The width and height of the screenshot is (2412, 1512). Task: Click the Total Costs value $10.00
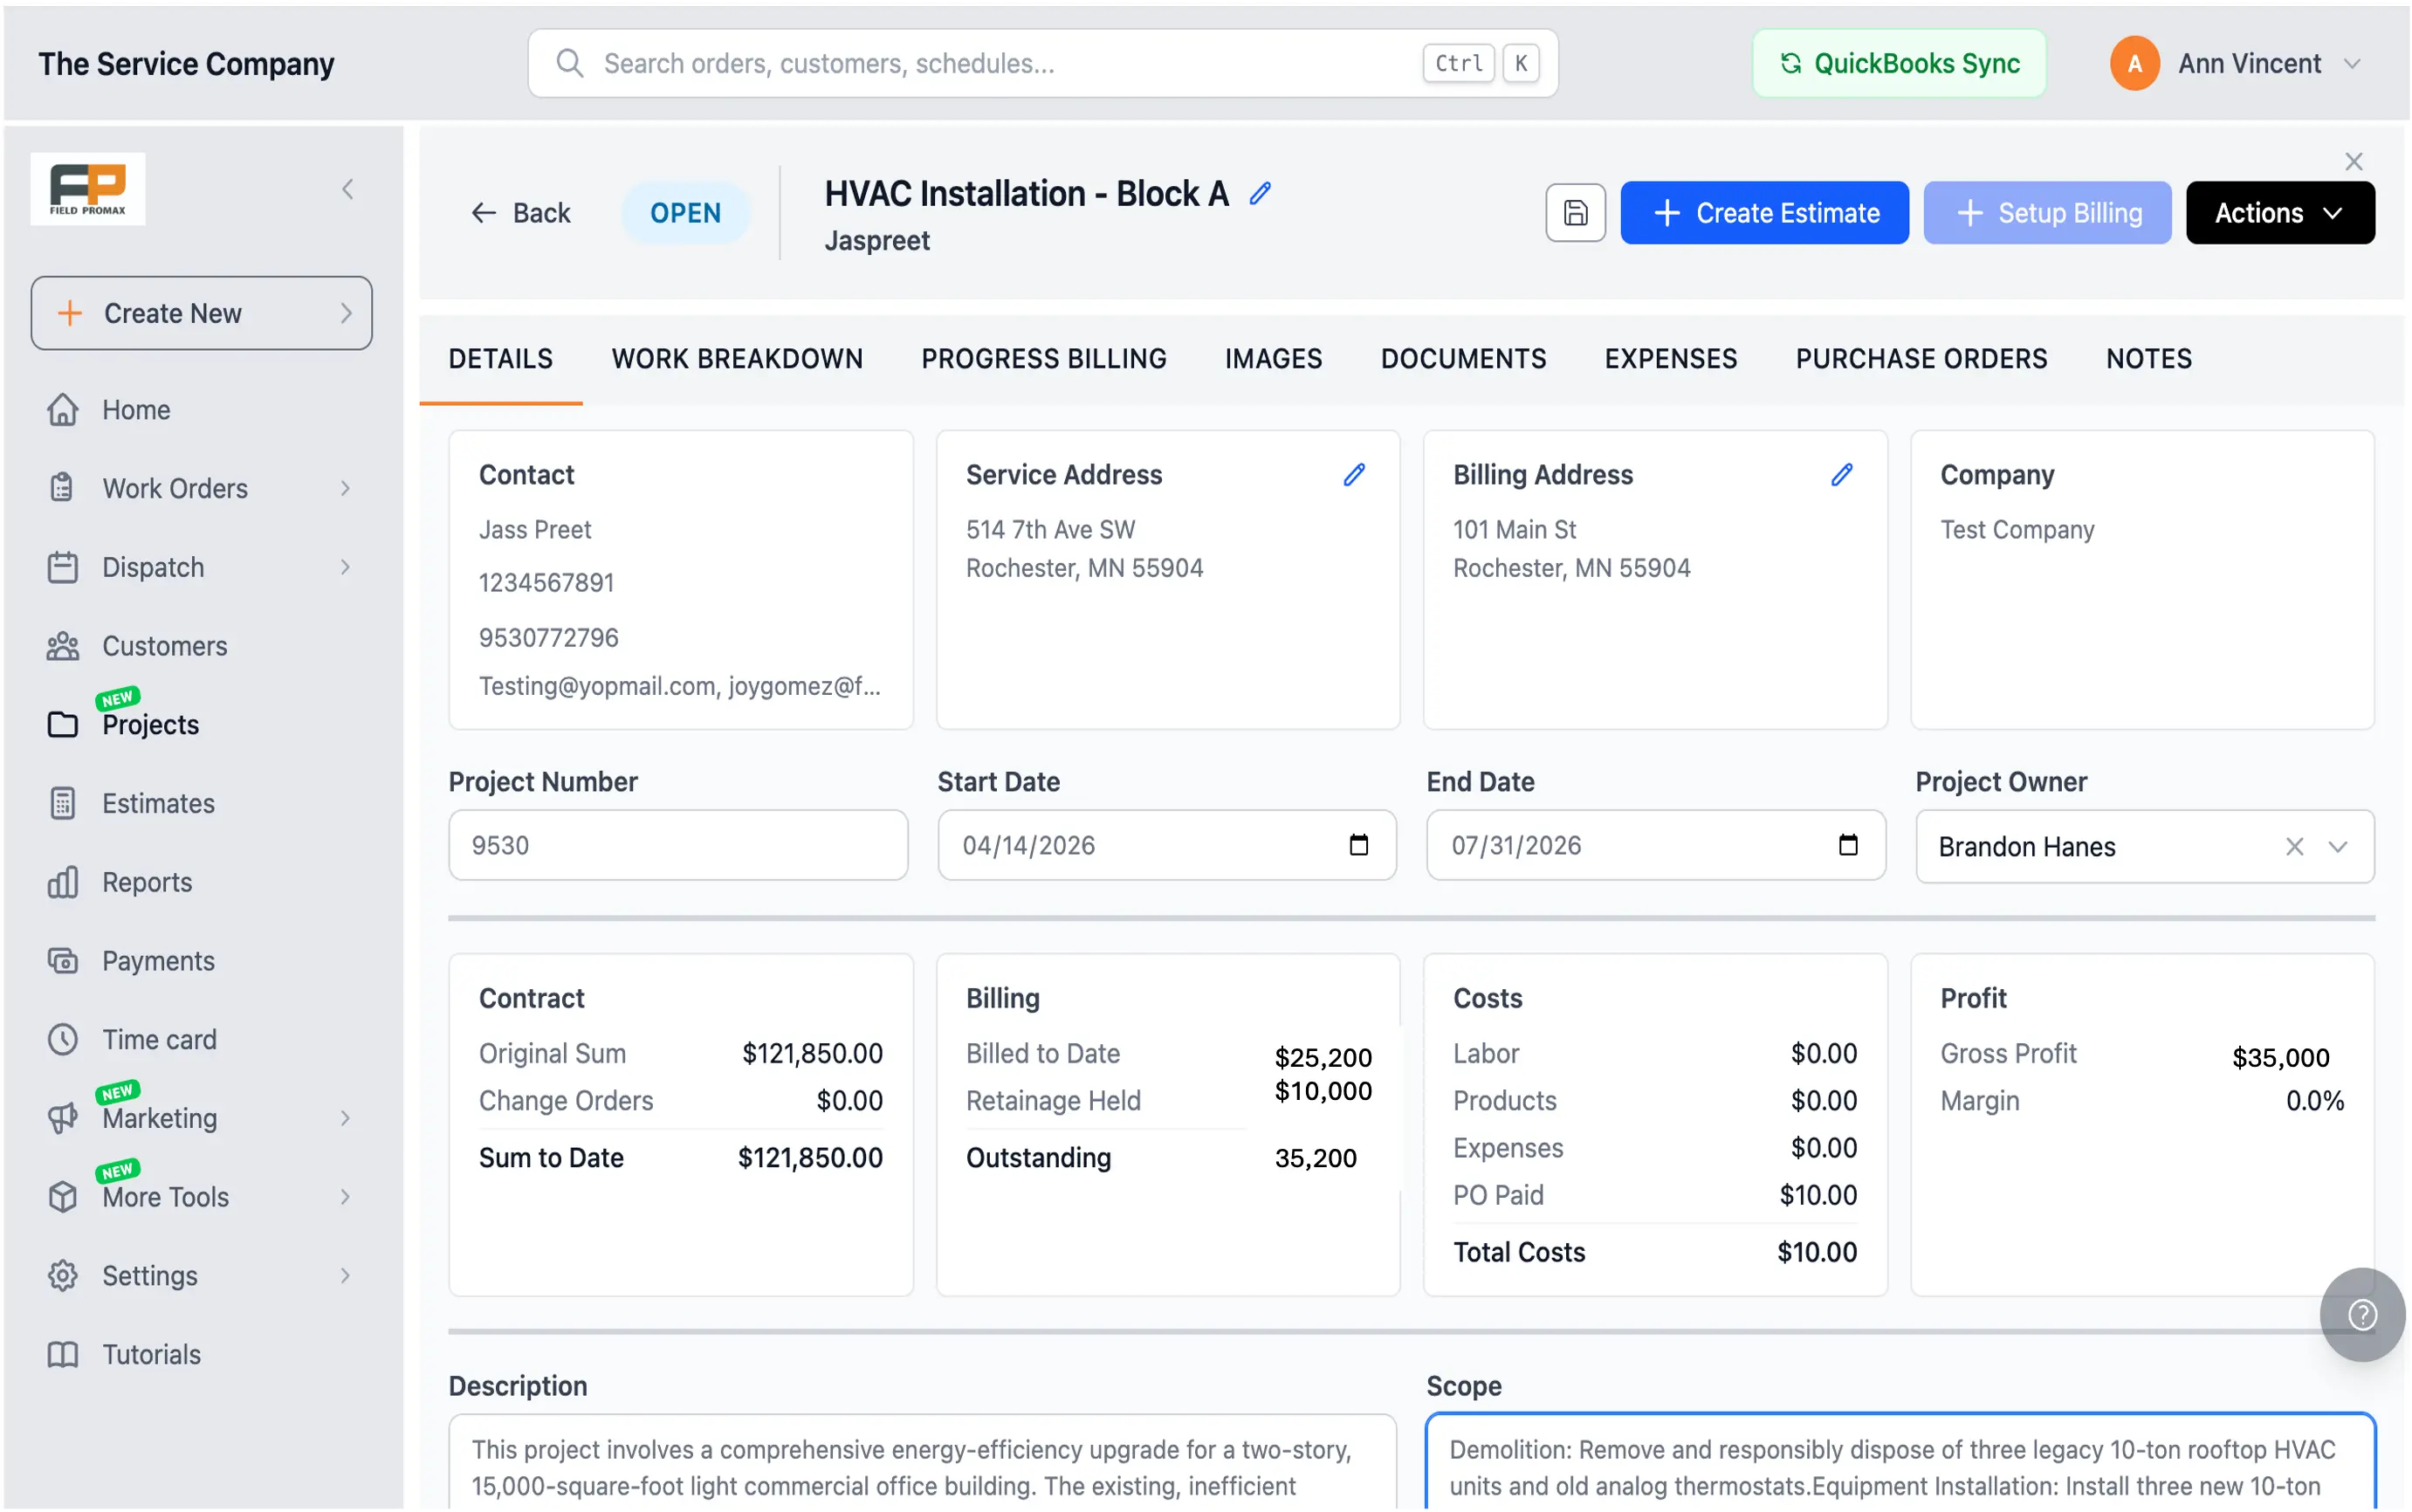point(1816,1252)
